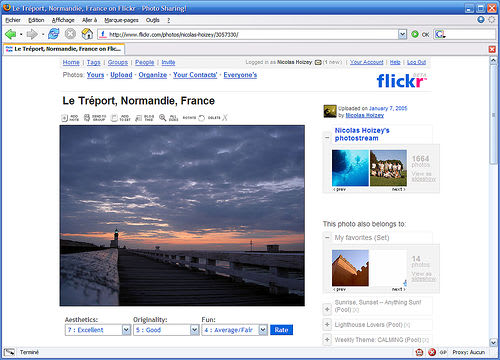500x360 pixels.
Task: Click the main lighthouse sunset photo
Action: (182, 215)
